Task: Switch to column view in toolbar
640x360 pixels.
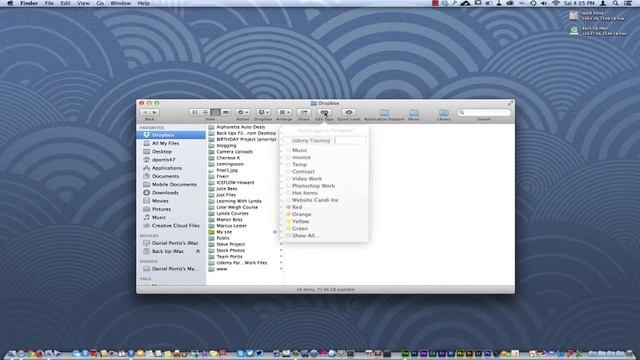Action: (x=216, y=112)
